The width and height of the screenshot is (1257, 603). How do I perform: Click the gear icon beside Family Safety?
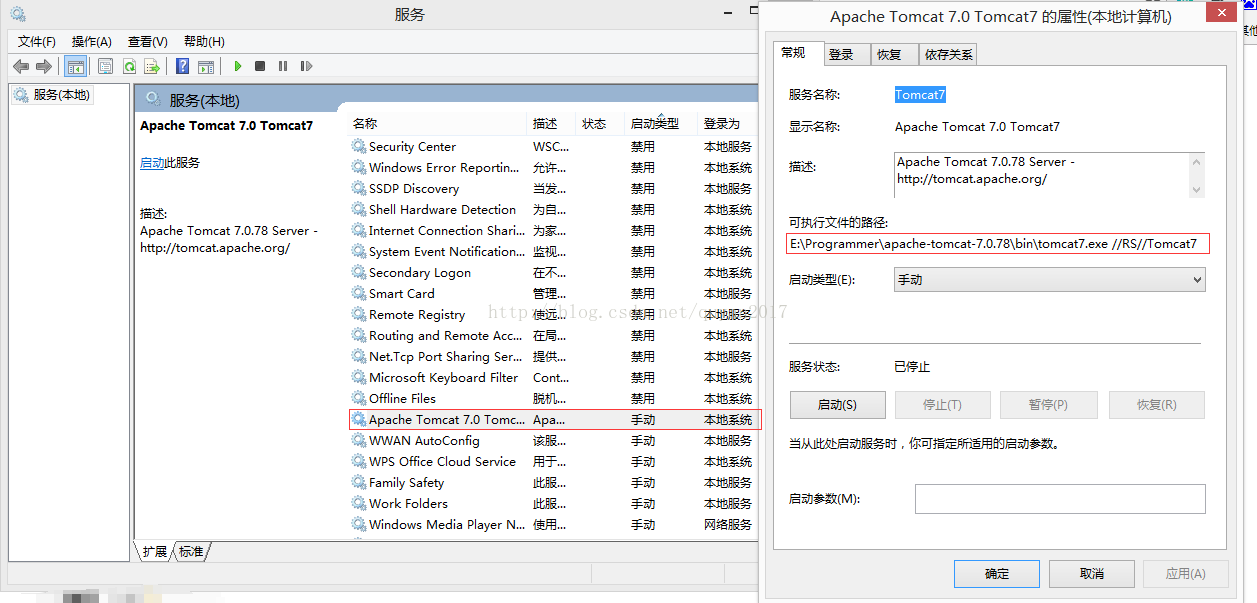coord(359,482)
